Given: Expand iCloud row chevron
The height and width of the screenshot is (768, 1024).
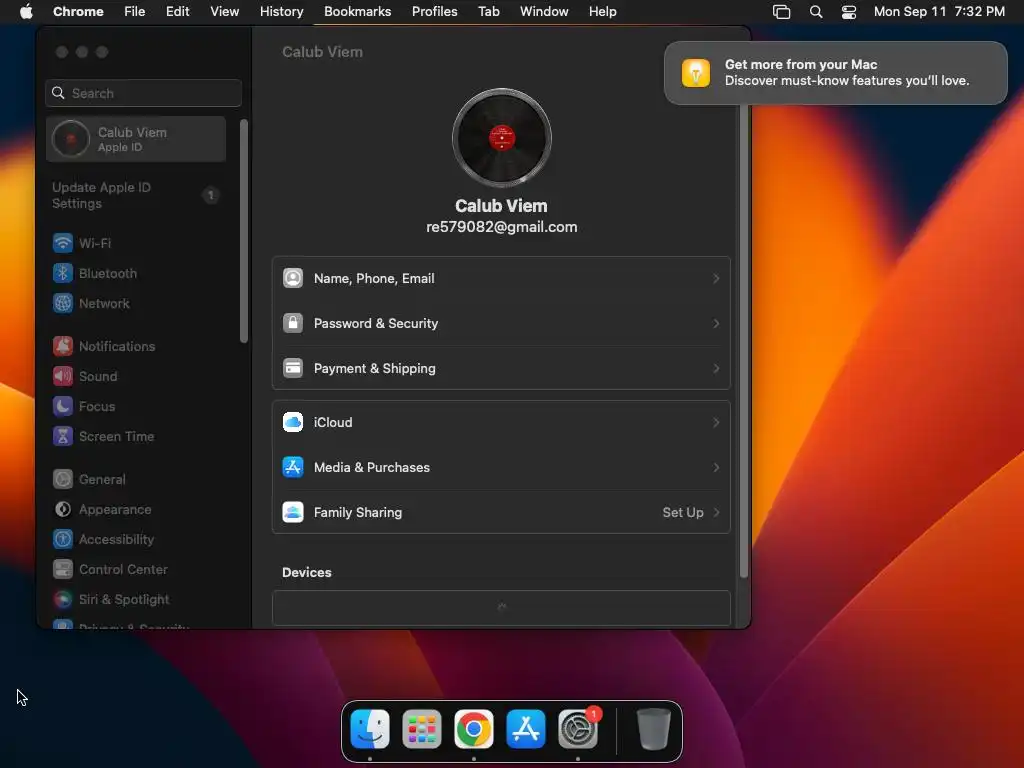Looking at the screenshot, I should 716,423.
